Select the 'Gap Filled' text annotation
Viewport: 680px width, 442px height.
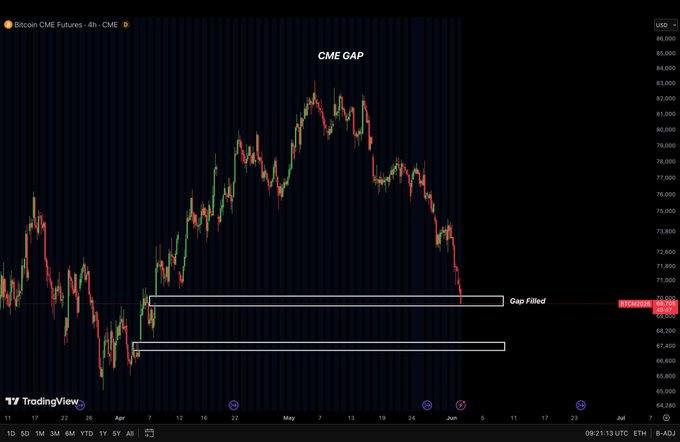527,301
